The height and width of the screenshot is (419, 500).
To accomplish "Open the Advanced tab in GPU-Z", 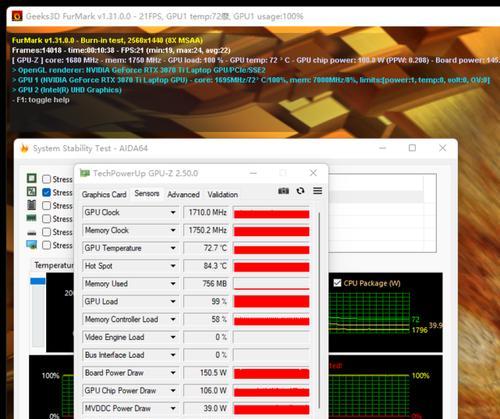I will click(183, 194).
